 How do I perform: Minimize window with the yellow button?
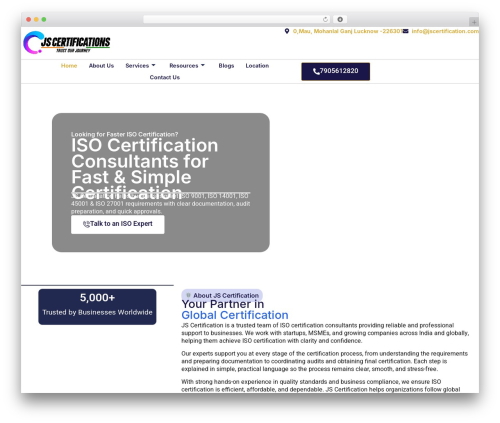(36, 19)
